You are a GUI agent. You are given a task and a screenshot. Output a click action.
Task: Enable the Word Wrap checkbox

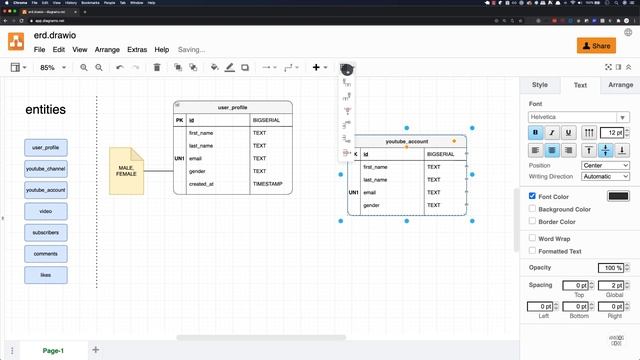(x=532, y=238)
